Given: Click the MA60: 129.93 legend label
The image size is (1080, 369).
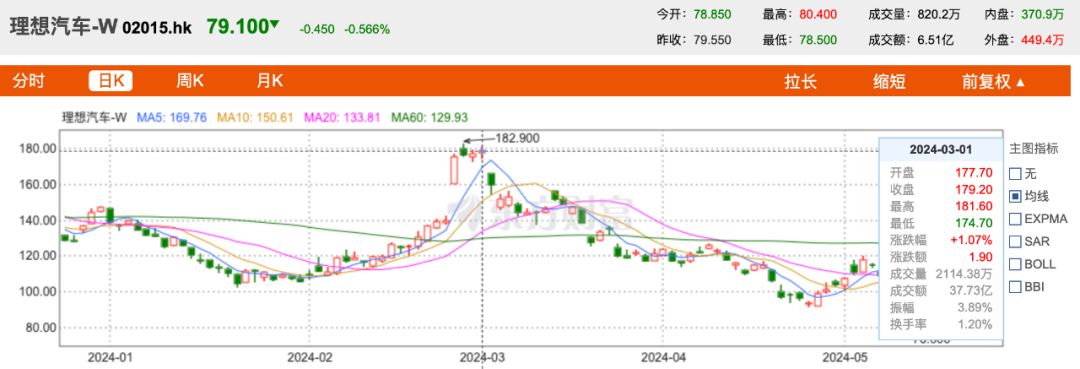Looking at the screenshot, I should 430,118.
